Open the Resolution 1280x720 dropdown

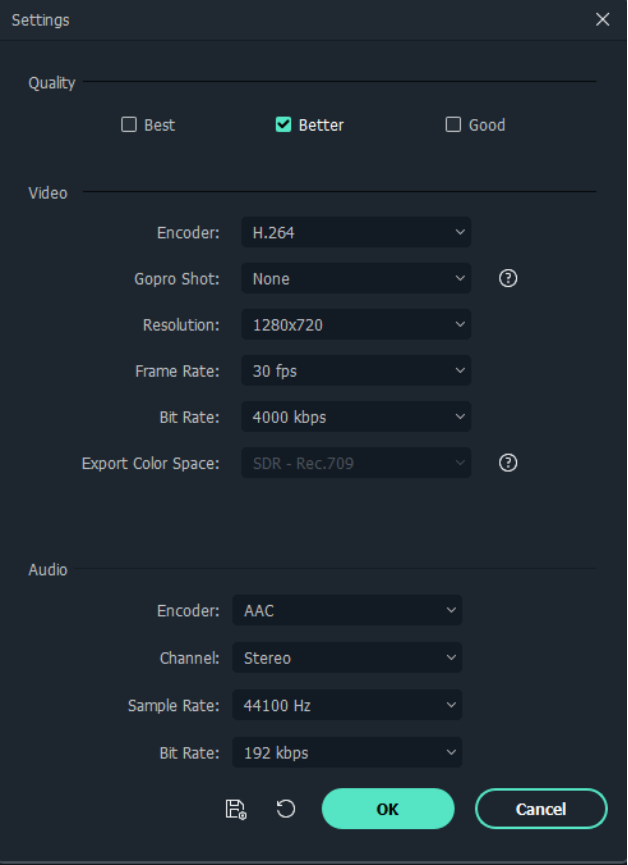(355, 325)
